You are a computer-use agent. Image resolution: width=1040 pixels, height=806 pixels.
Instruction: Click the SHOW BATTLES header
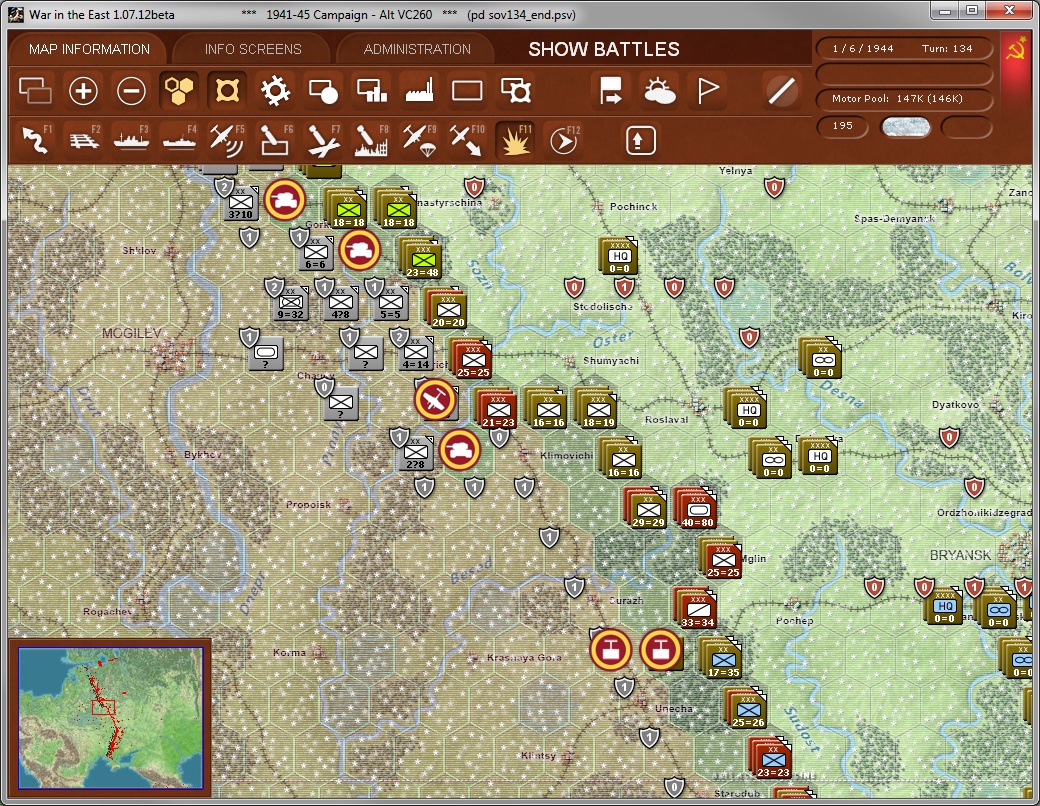(x=603, y=48)
